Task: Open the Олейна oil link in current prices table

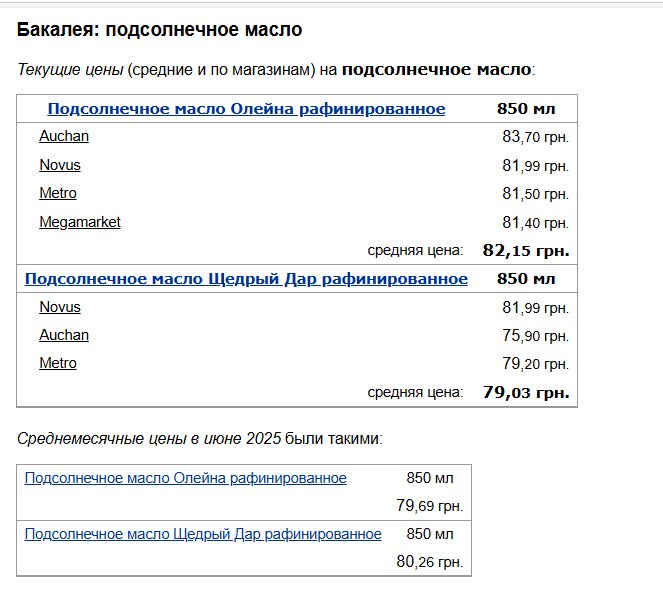Action: 246,109
